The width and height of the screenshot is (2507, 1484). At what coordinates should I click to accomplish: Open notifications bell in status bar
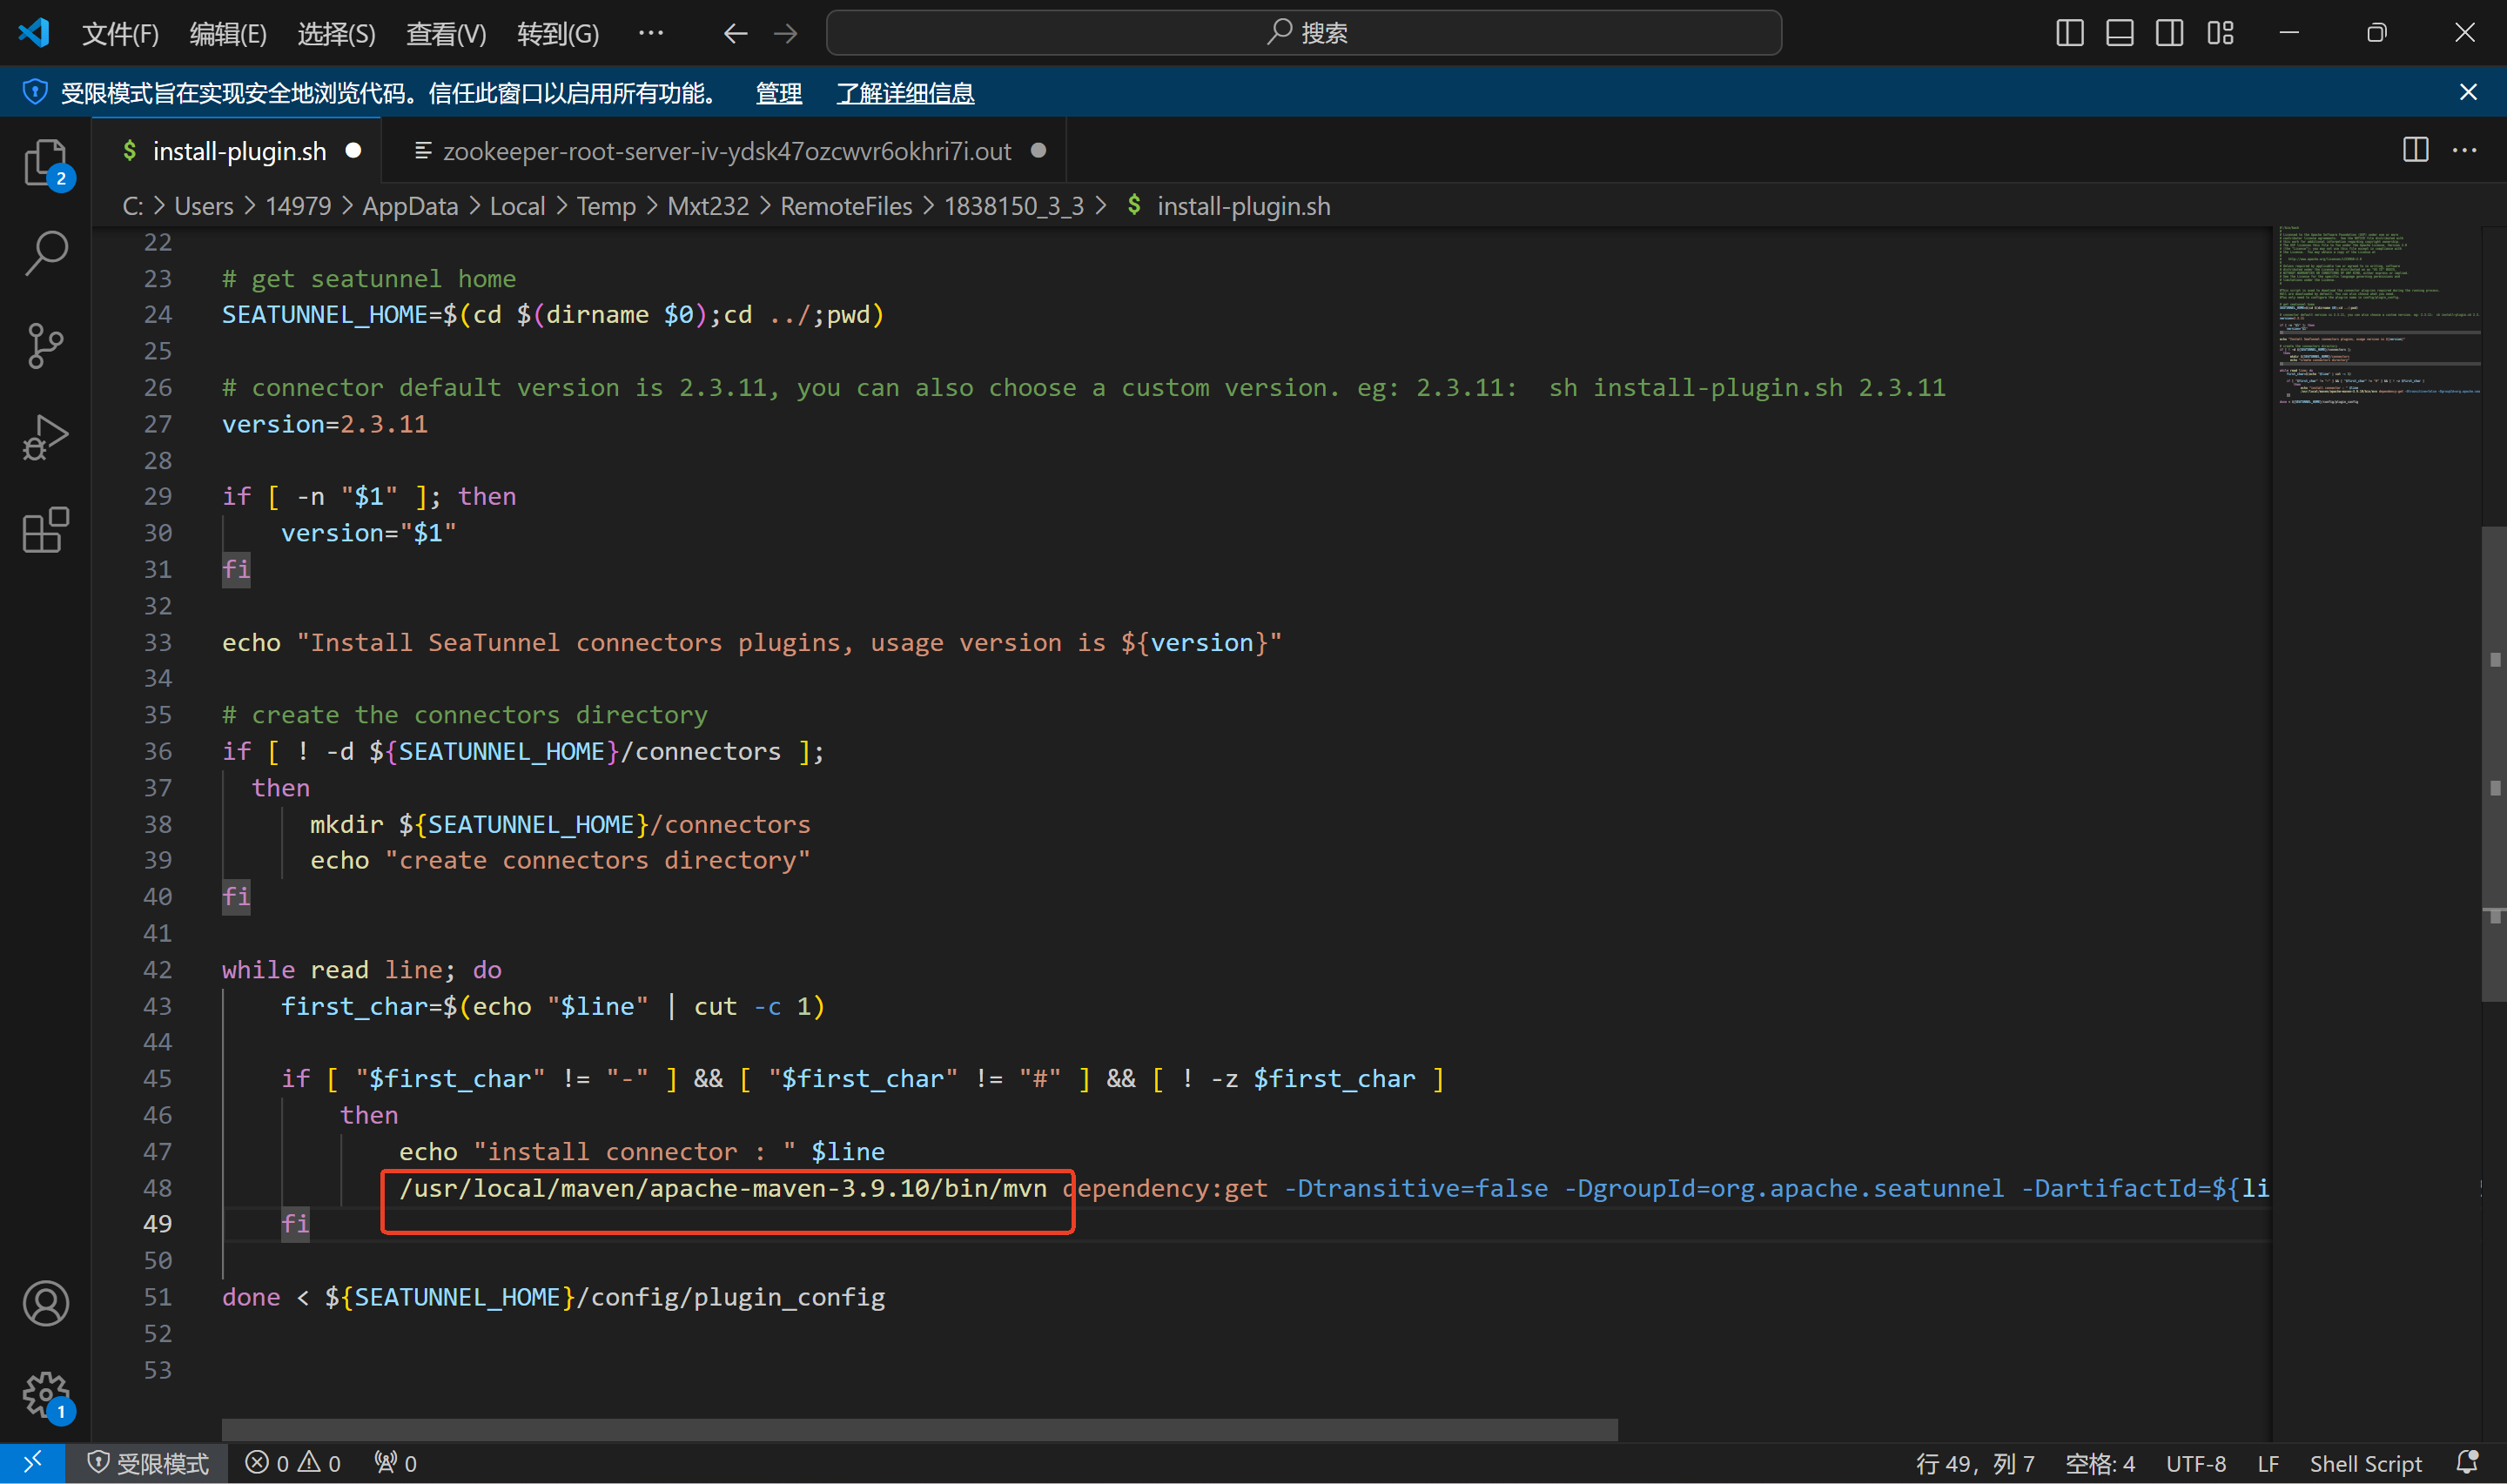point(2468,1463)
